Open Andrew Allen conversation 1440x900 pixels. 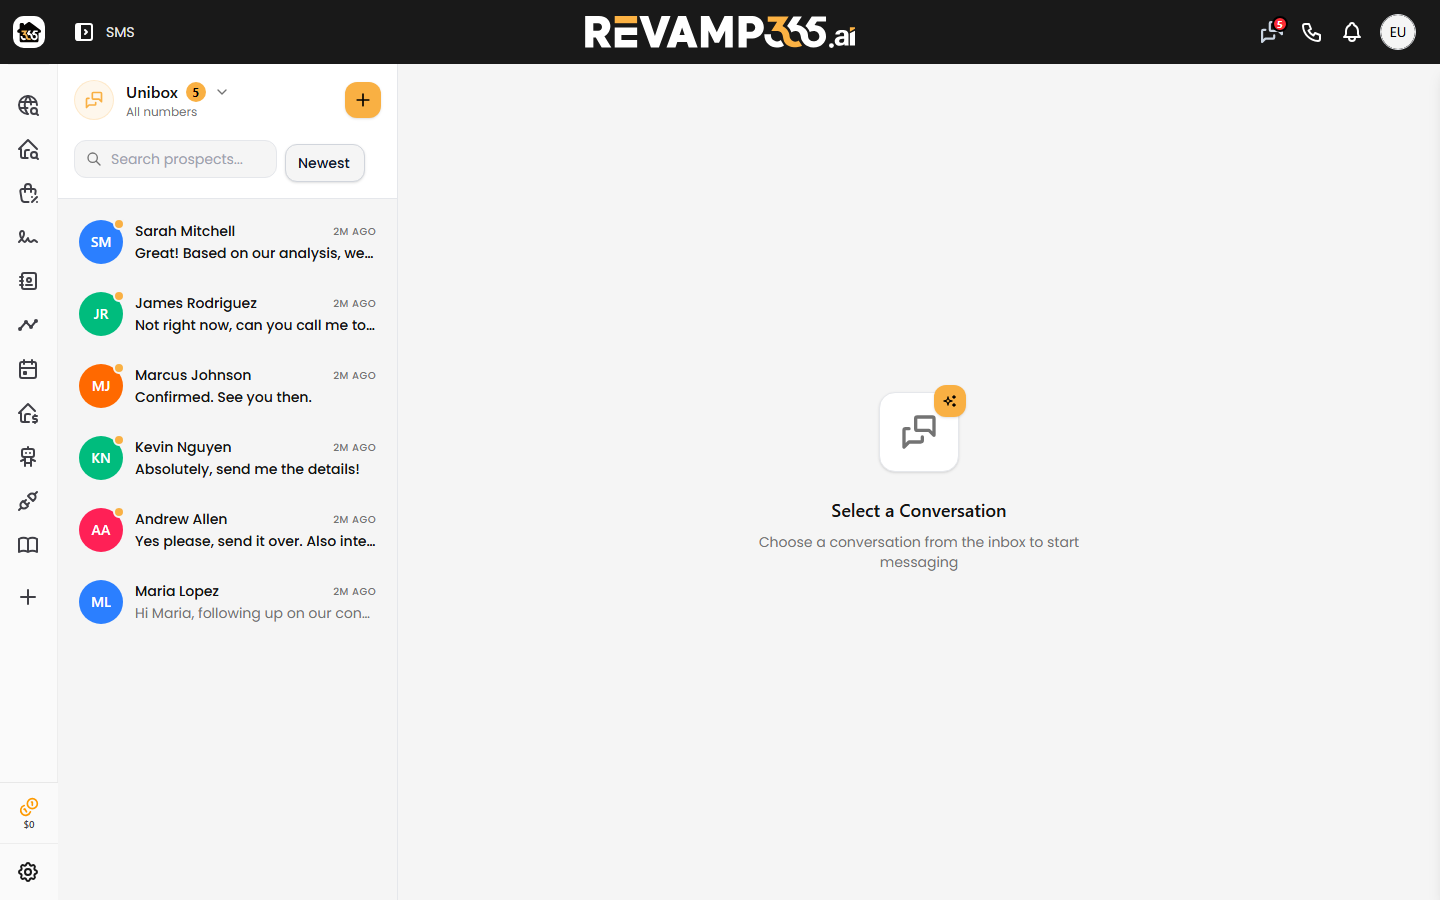click(x=228, y=530)
